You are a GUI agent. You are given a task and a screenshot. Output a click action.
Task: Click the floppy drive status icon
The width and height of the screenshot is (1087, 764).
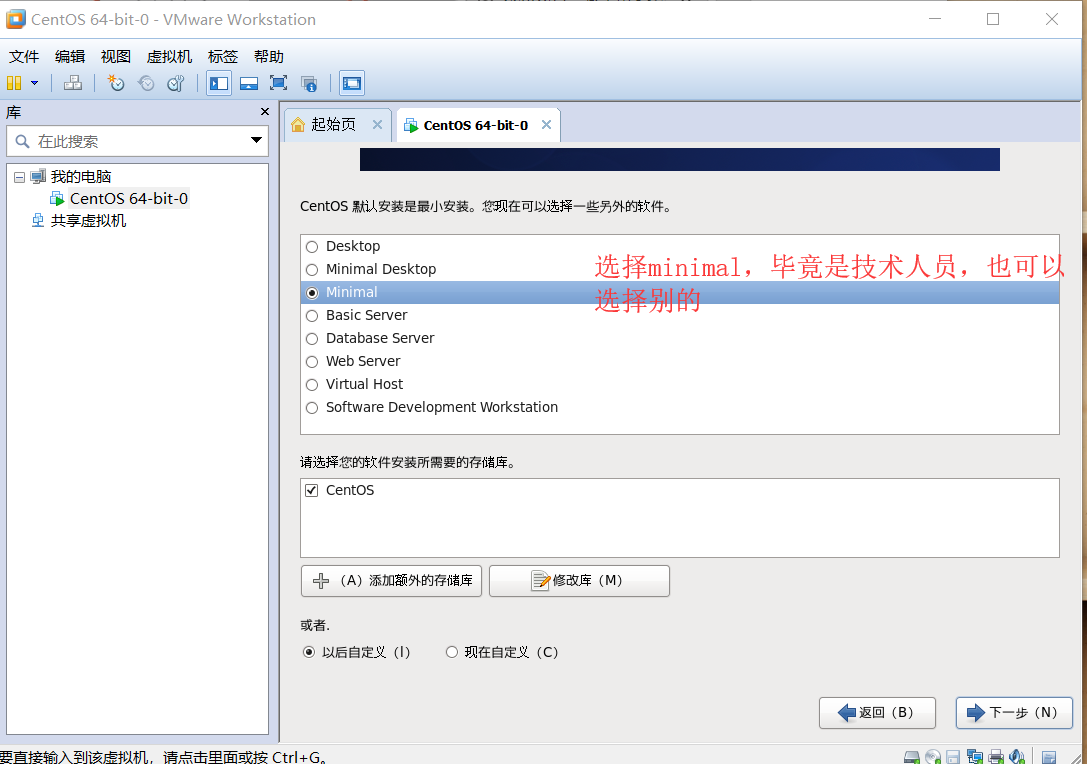point(953,756)
